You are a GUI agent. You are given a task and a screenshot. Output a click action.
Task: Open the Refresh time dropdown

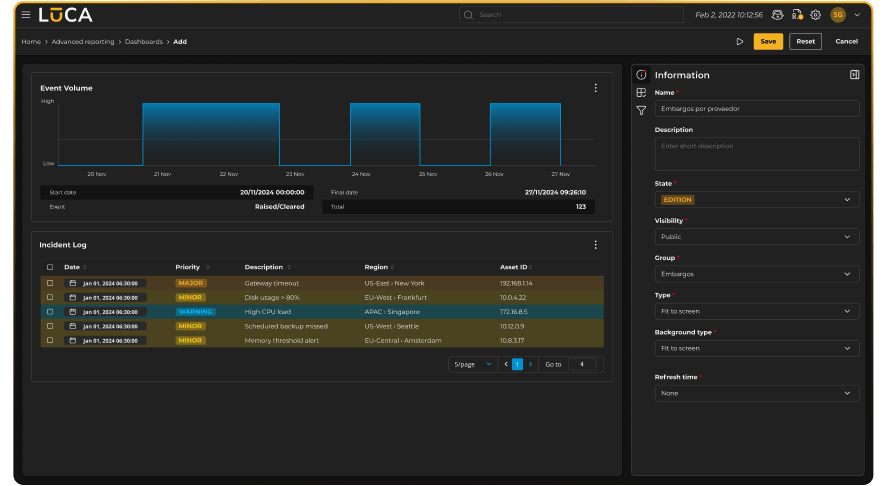coord(757,393)
